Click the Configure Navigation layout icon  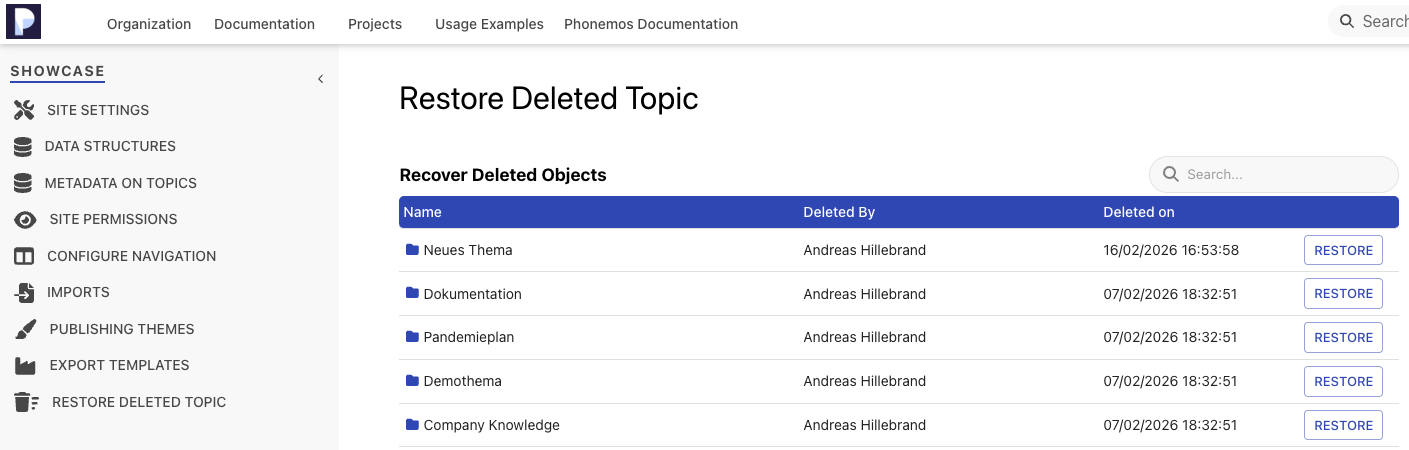(24, 257)
